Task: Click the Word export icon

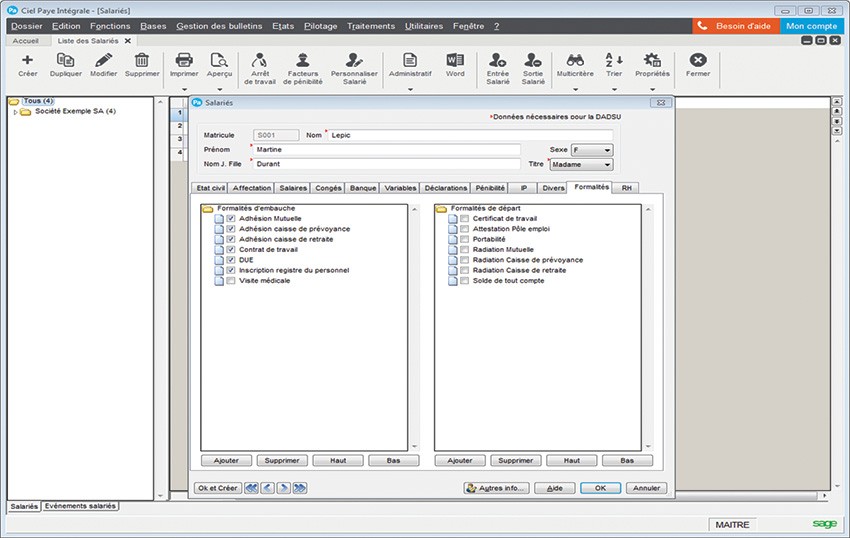Action: (x=455, y=60)
